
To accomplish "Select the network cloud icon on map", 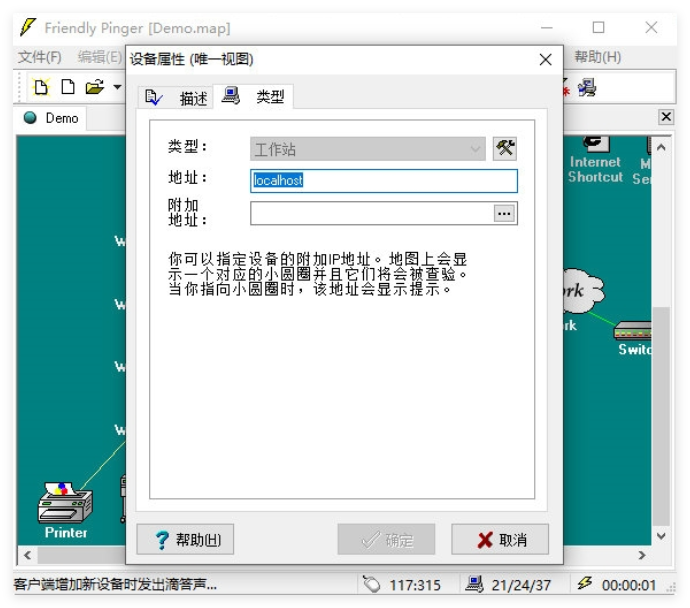I will [x=584, y=291].
